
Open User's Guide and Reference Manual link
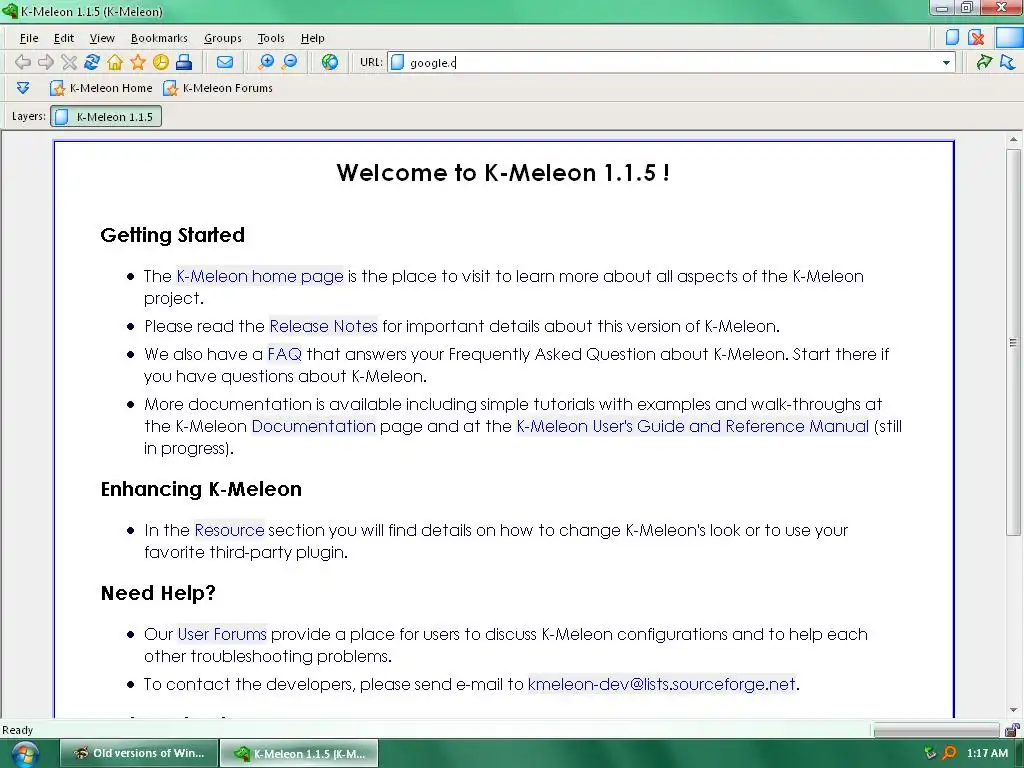point(693,426)
